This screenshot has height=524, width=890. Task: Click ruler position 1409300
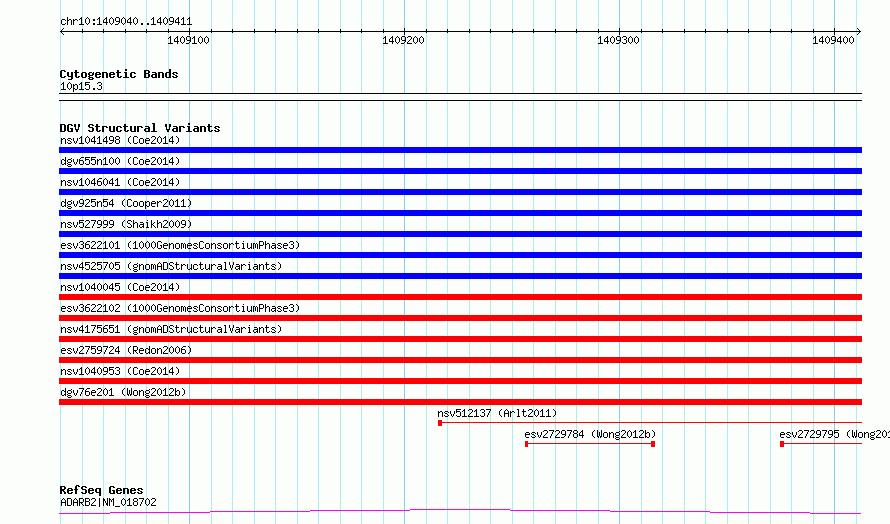(619, 40)
